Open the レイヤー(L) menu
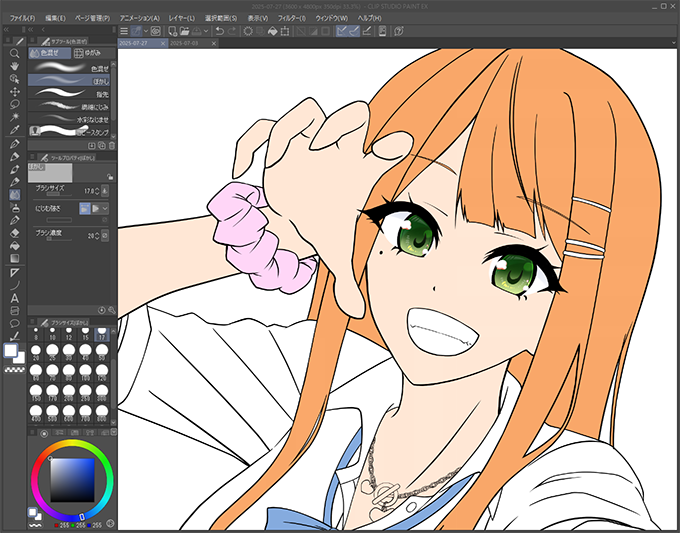The height and width of the screenshot is (533, 680). coord(182,18)
